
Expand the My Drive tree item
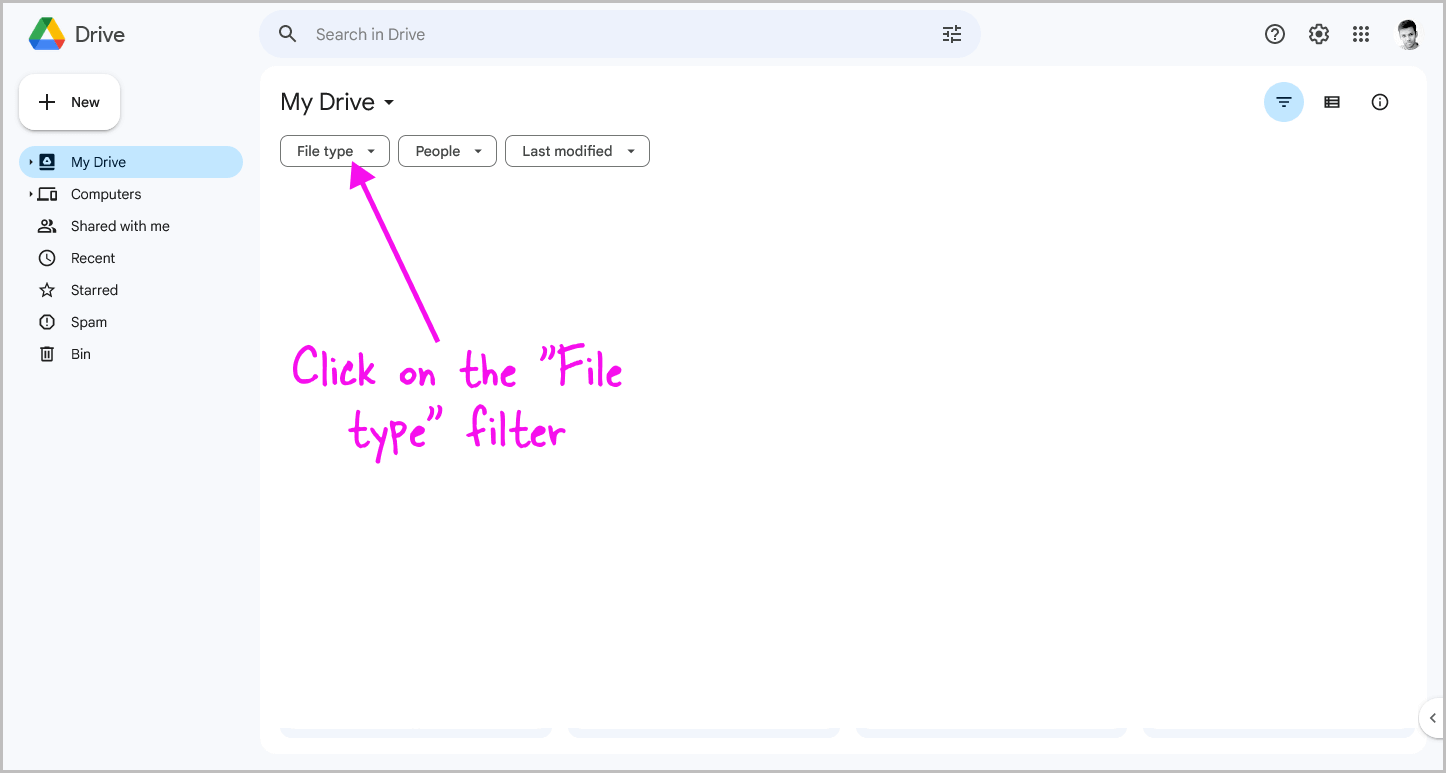pos(31,161)
